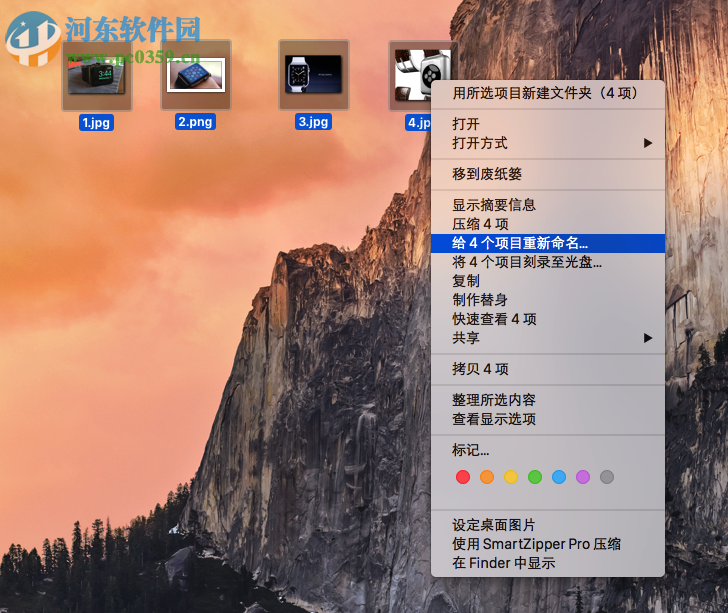
Task: Expand the 共享 submenu arrow
Action: (x=648, y=338)
